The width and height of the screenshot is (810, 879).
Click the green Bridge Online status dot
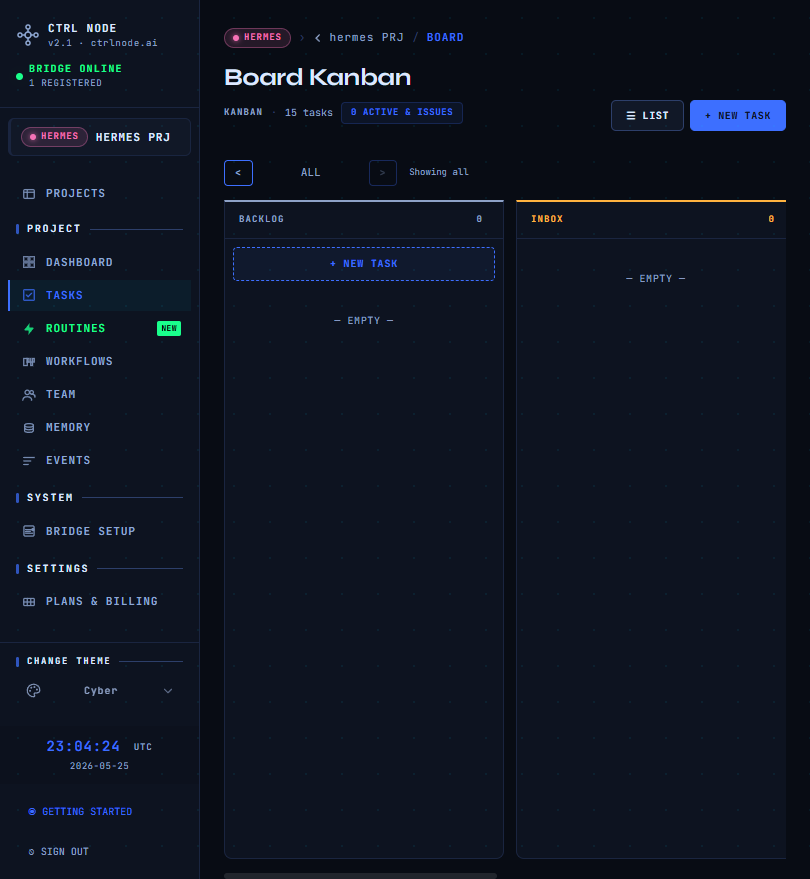[x=20, y=76]
